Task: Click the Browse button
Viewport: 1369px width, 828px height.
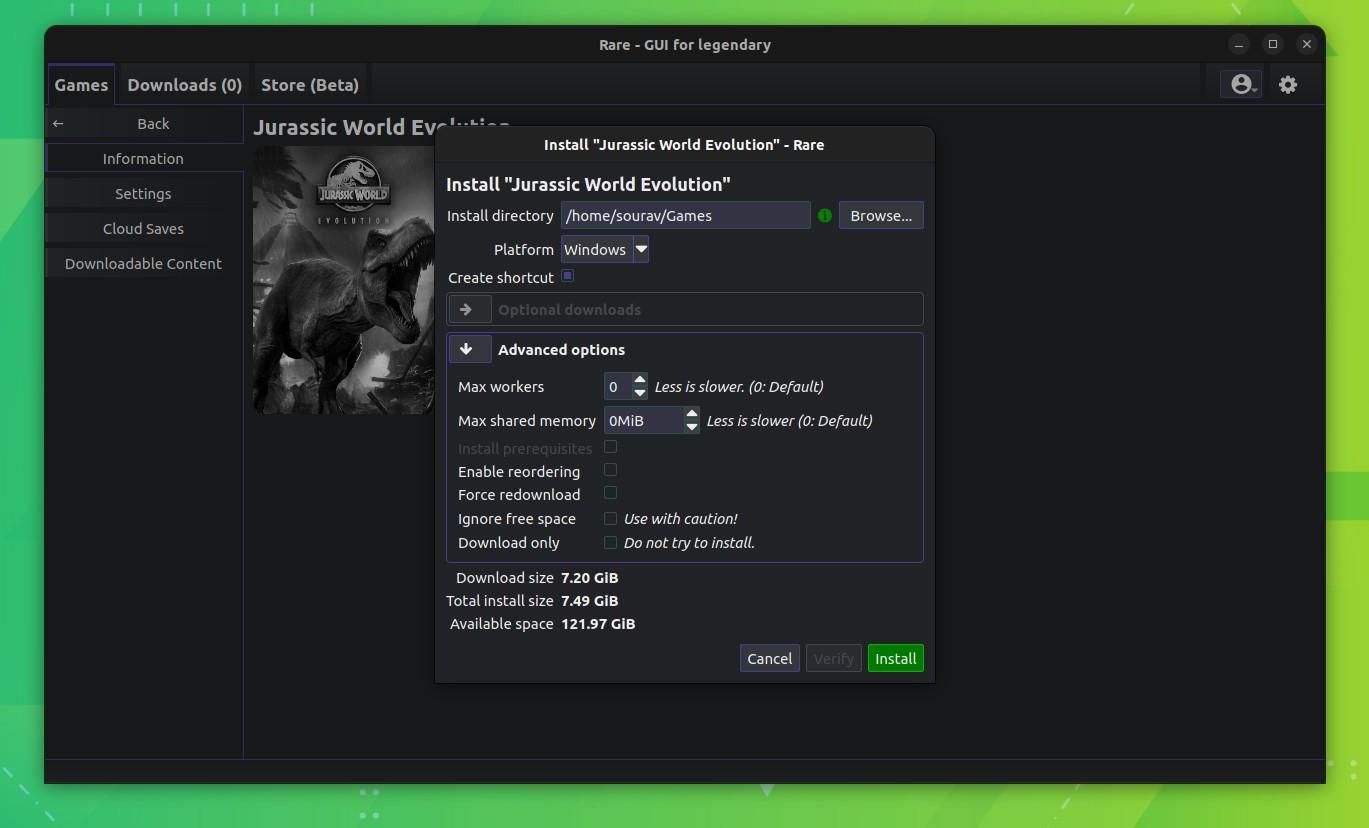Action: (880, 215)
